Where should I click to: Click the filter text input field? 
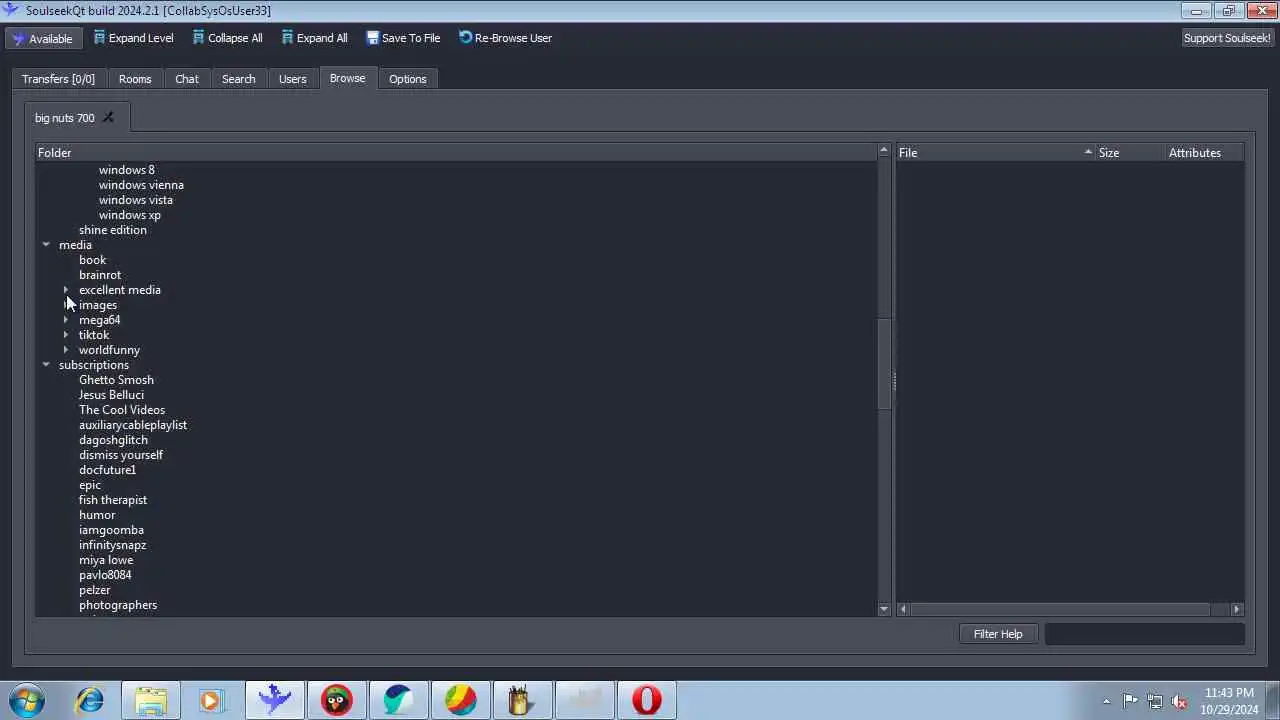point(1144,634)
